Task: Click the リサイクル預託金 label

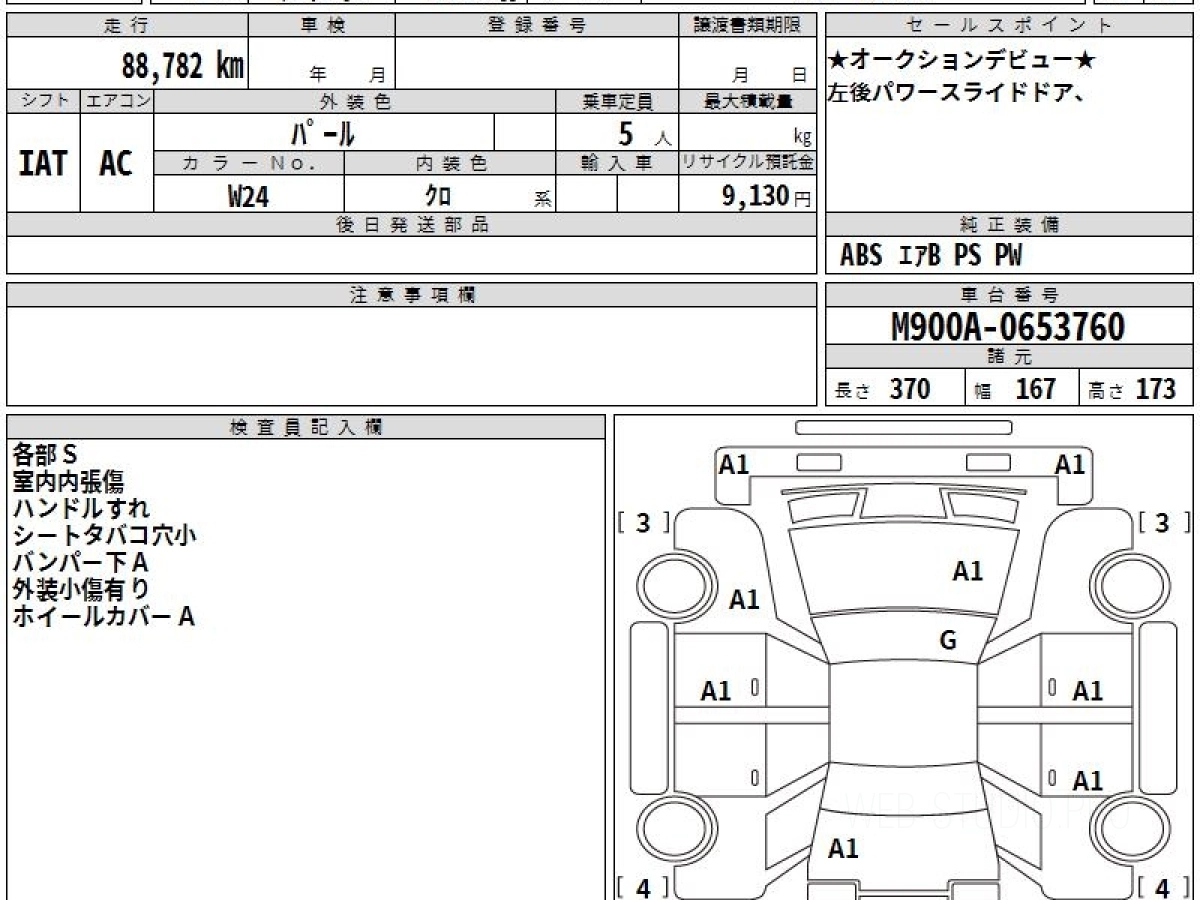Action: [x=747, y=163]
